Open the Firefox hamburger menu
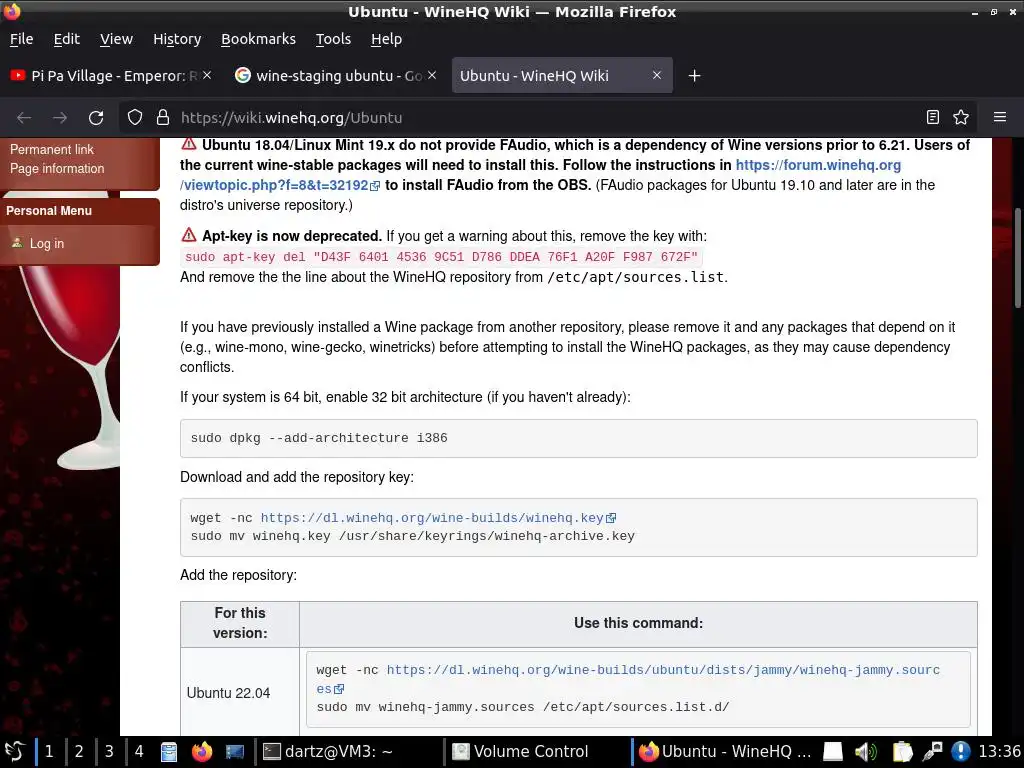 [x=1000, y=118]
